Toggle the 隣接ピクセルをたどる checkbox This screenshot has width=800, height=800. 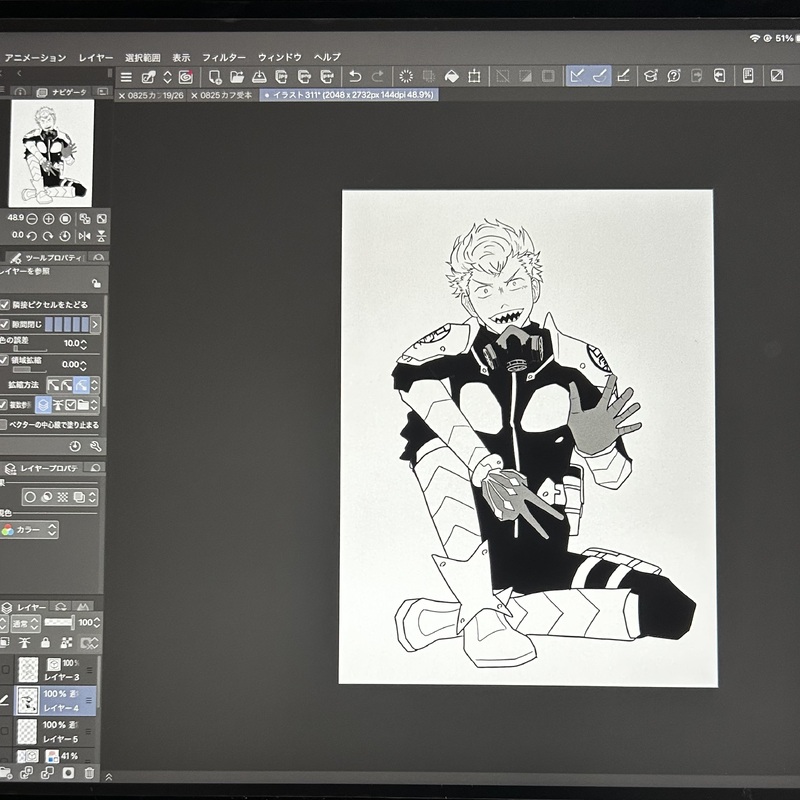[x=5, y=305]
